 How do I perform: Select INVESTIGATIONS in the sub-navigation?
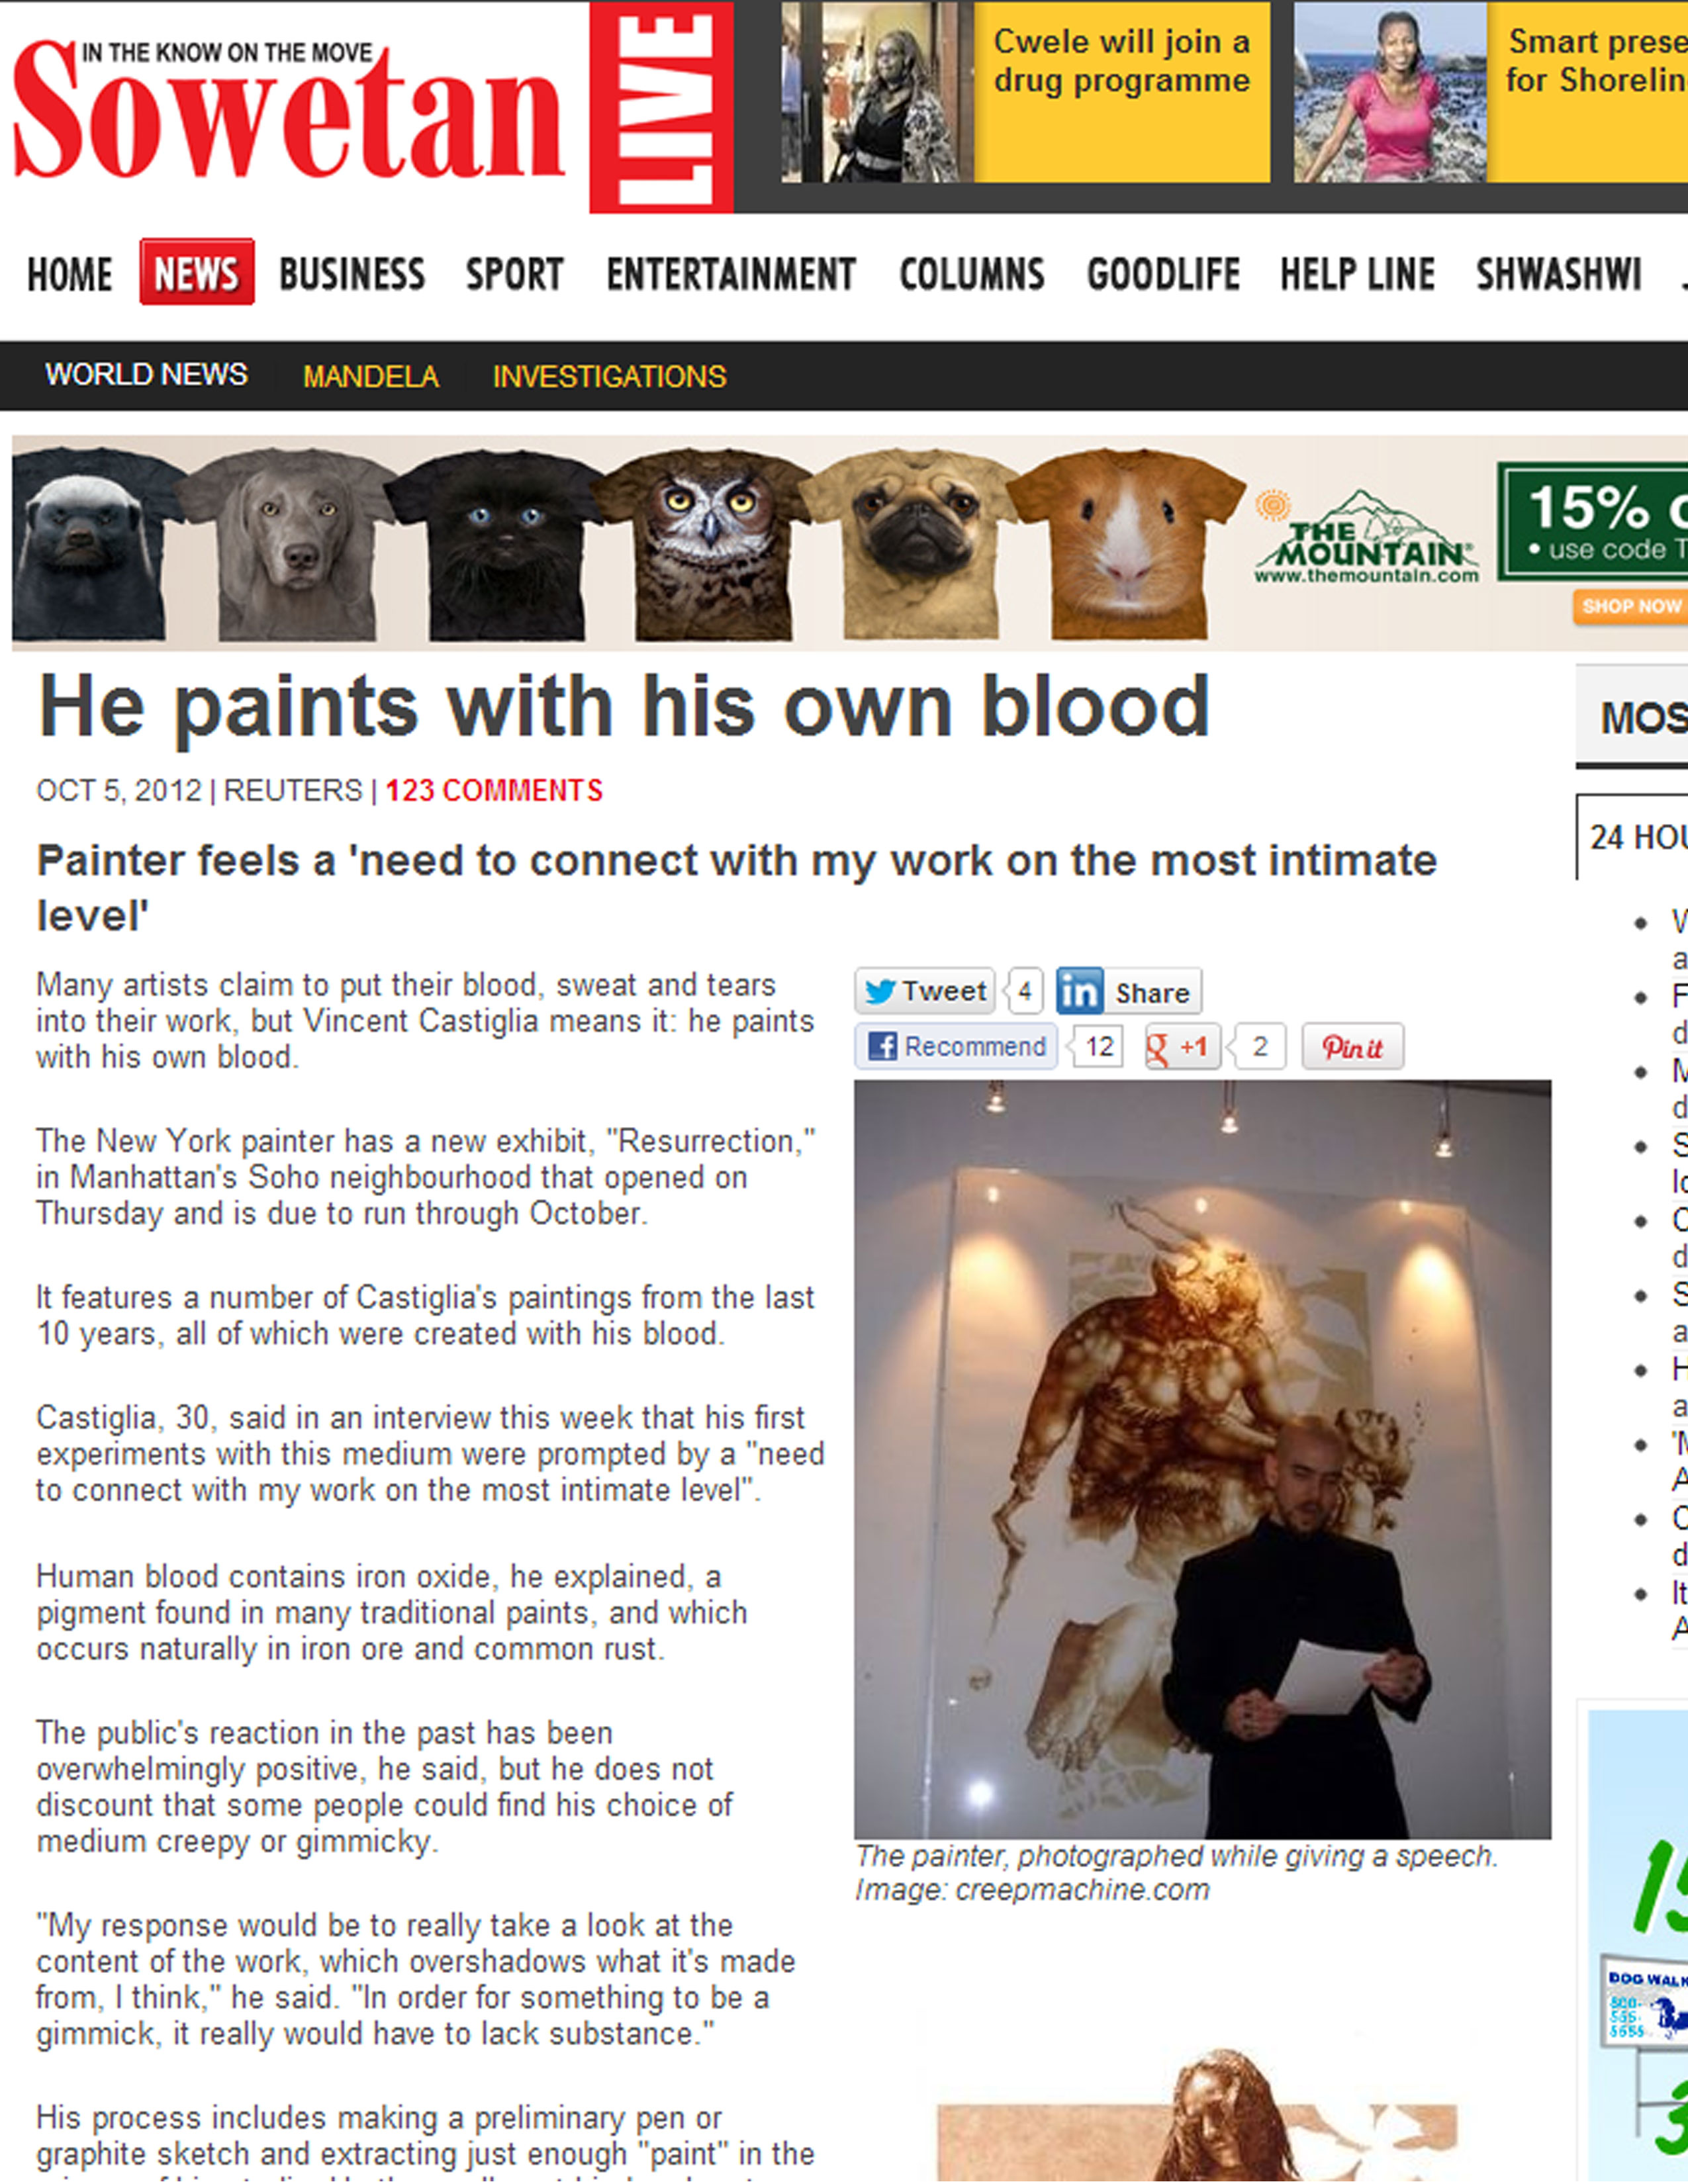[x=609, y=376]
